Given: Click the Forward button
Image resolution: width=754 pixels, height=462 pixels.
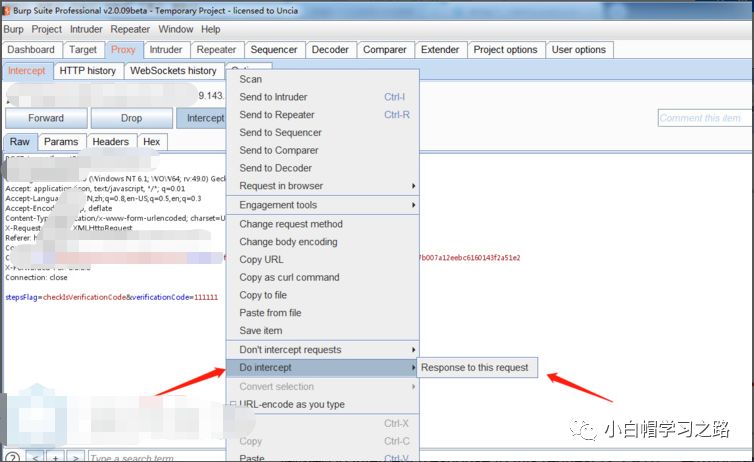Looking at the screenshot, I should click(x=46, y=118).
